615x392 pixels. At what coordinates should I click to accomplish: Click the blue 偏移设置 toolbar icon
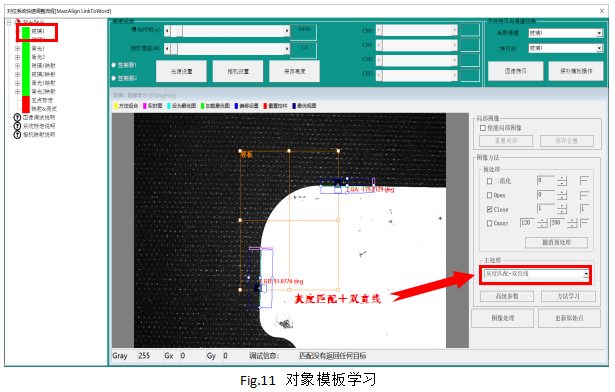237,106
